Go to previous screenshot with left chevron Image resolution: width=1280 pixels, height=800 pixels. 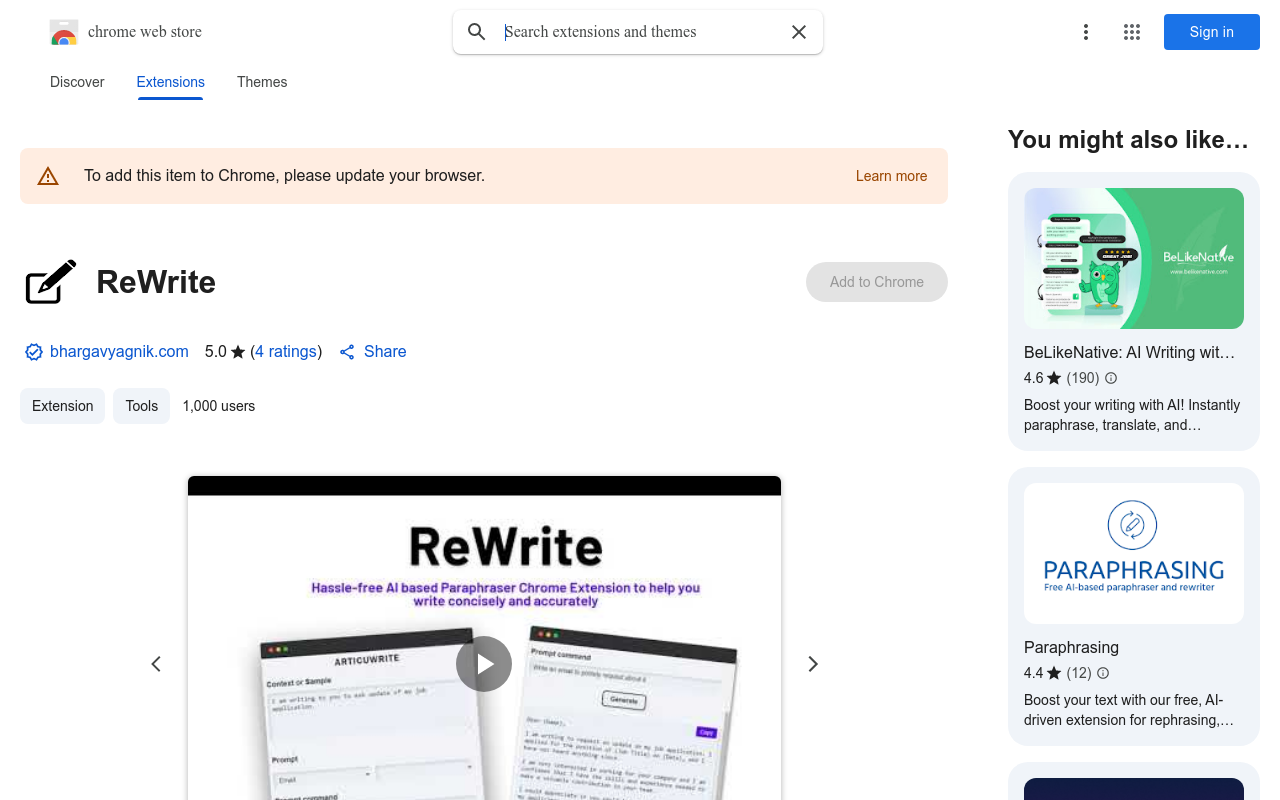pyautogui.click(x=156, y=664)
